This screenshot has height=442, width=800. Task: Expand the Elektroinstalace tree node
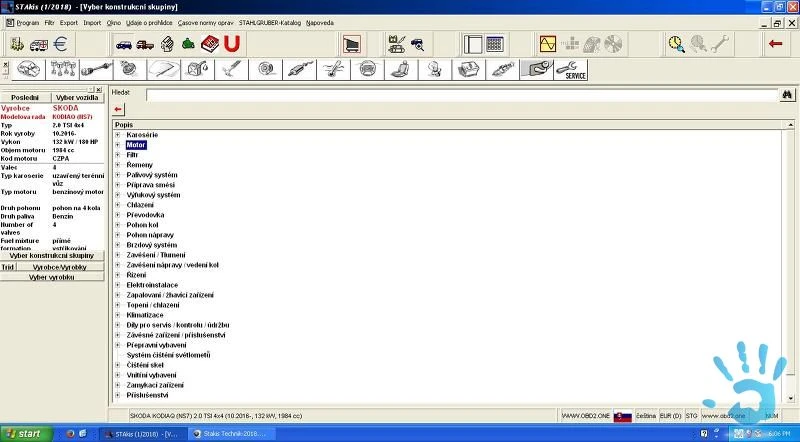point(118,285)
